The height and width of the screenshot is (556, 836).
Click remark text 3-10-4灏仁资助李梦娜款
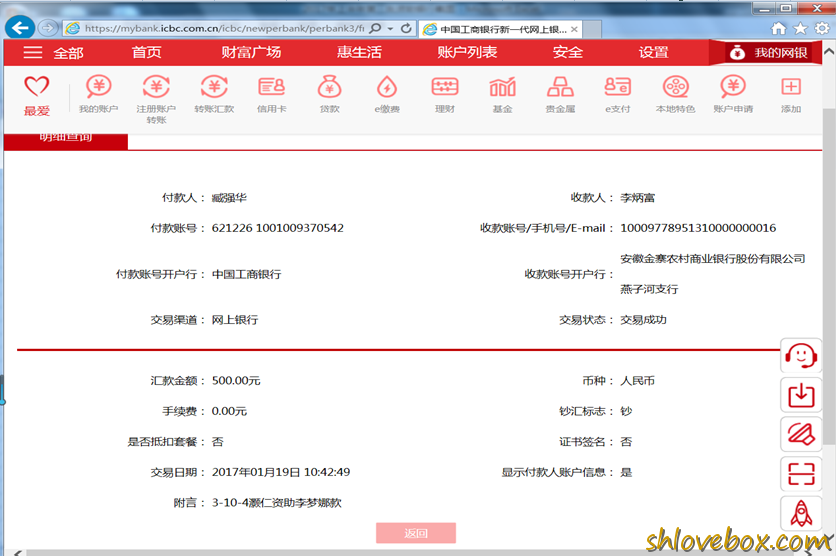click(x=277, y=503)
